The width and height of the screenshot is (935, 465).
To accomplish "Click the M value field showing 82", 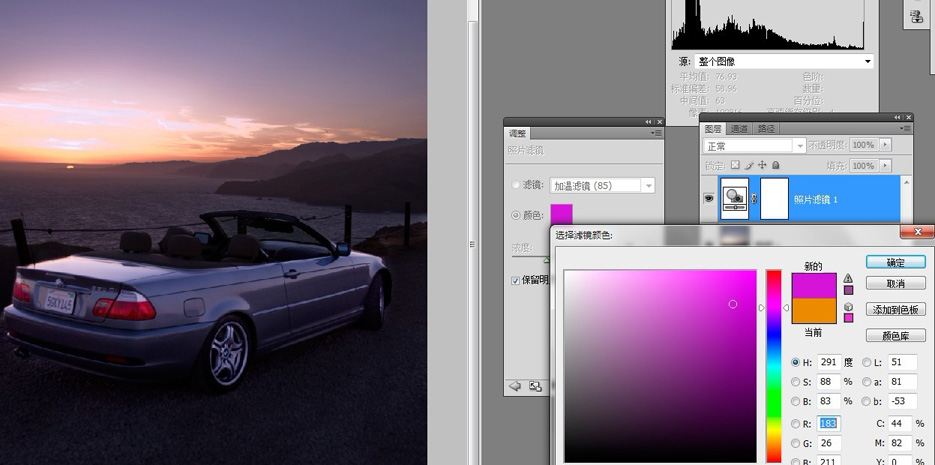I will click(x=900, y=443).
